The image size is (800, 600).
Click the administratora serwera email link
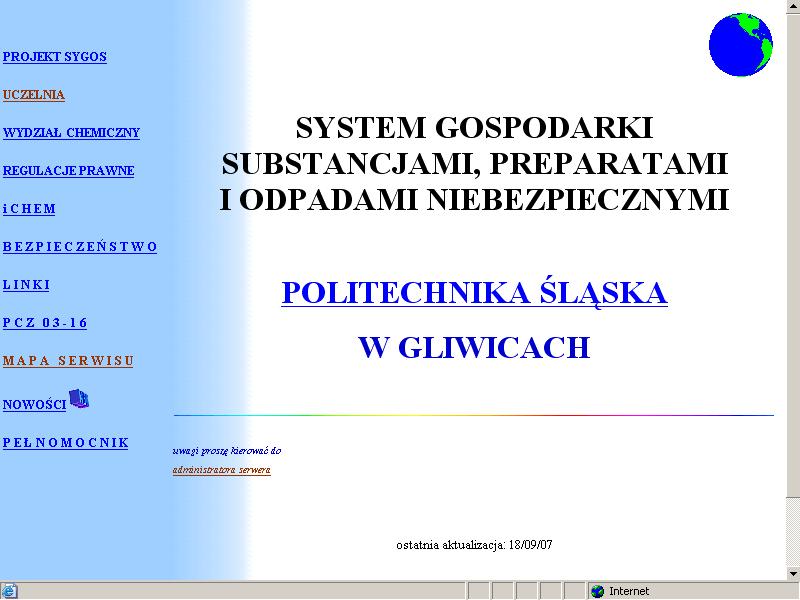click(221, 470)
